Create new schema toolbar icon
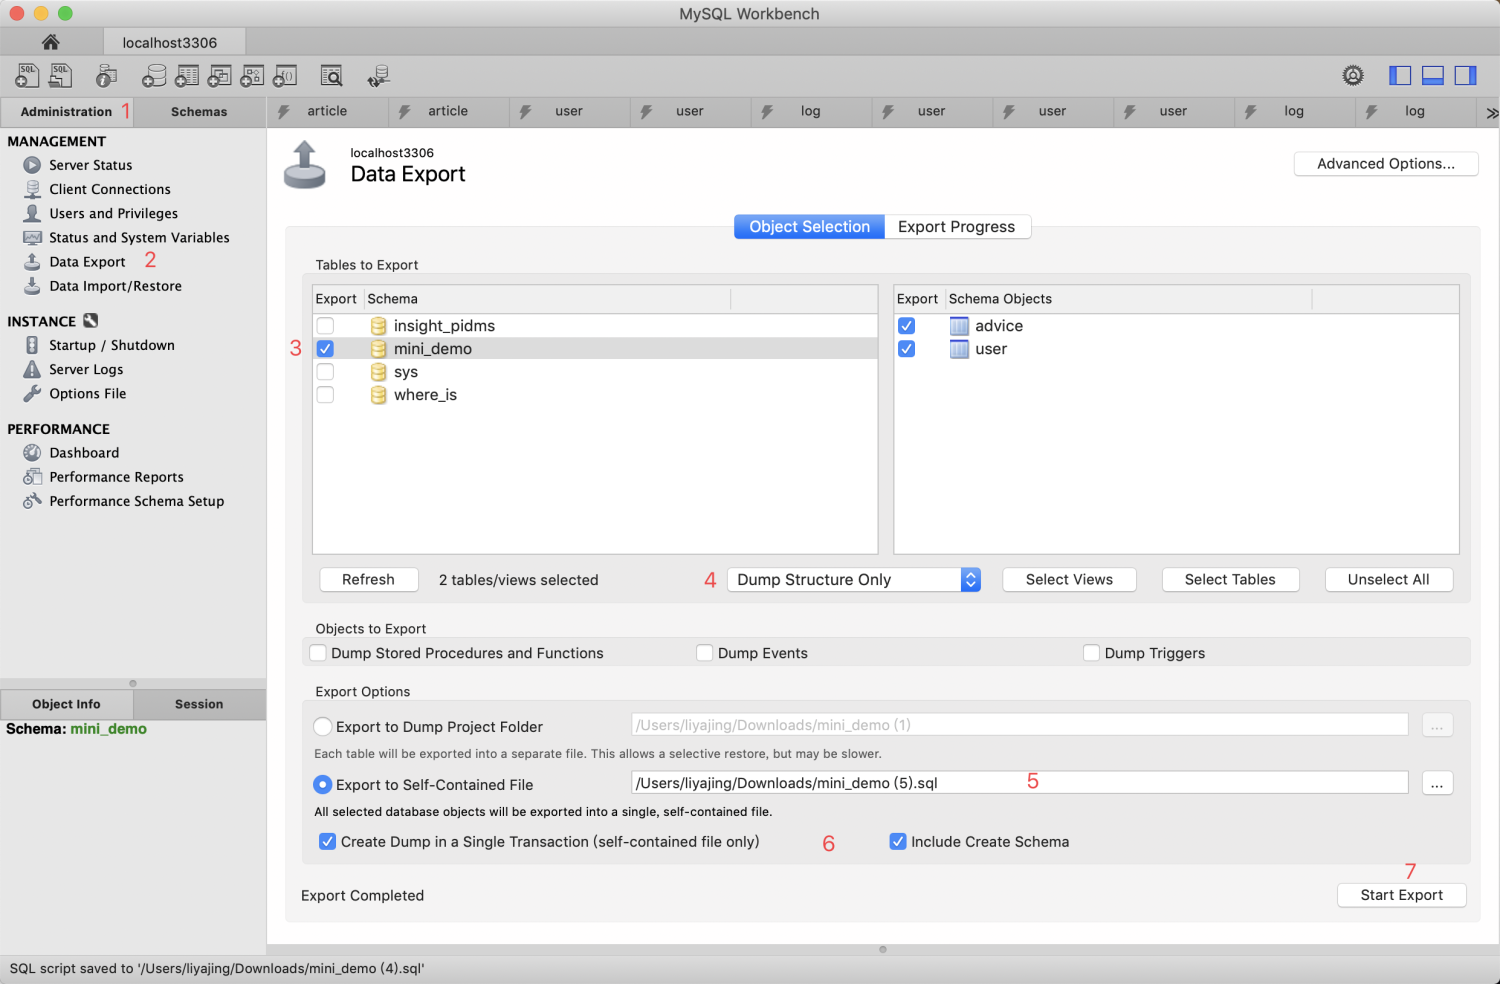Viewport: 1500px width, 984px height. (x=154, y=75)
